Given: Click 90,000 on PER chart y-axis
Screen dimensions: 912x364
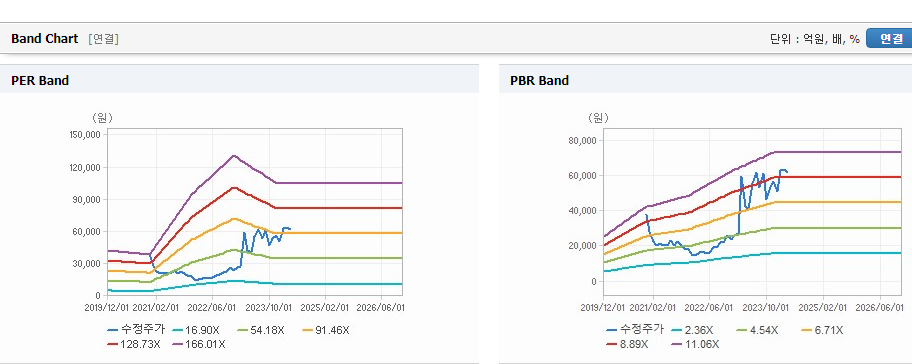Looking at the screenshot, I should coord(87,199).
